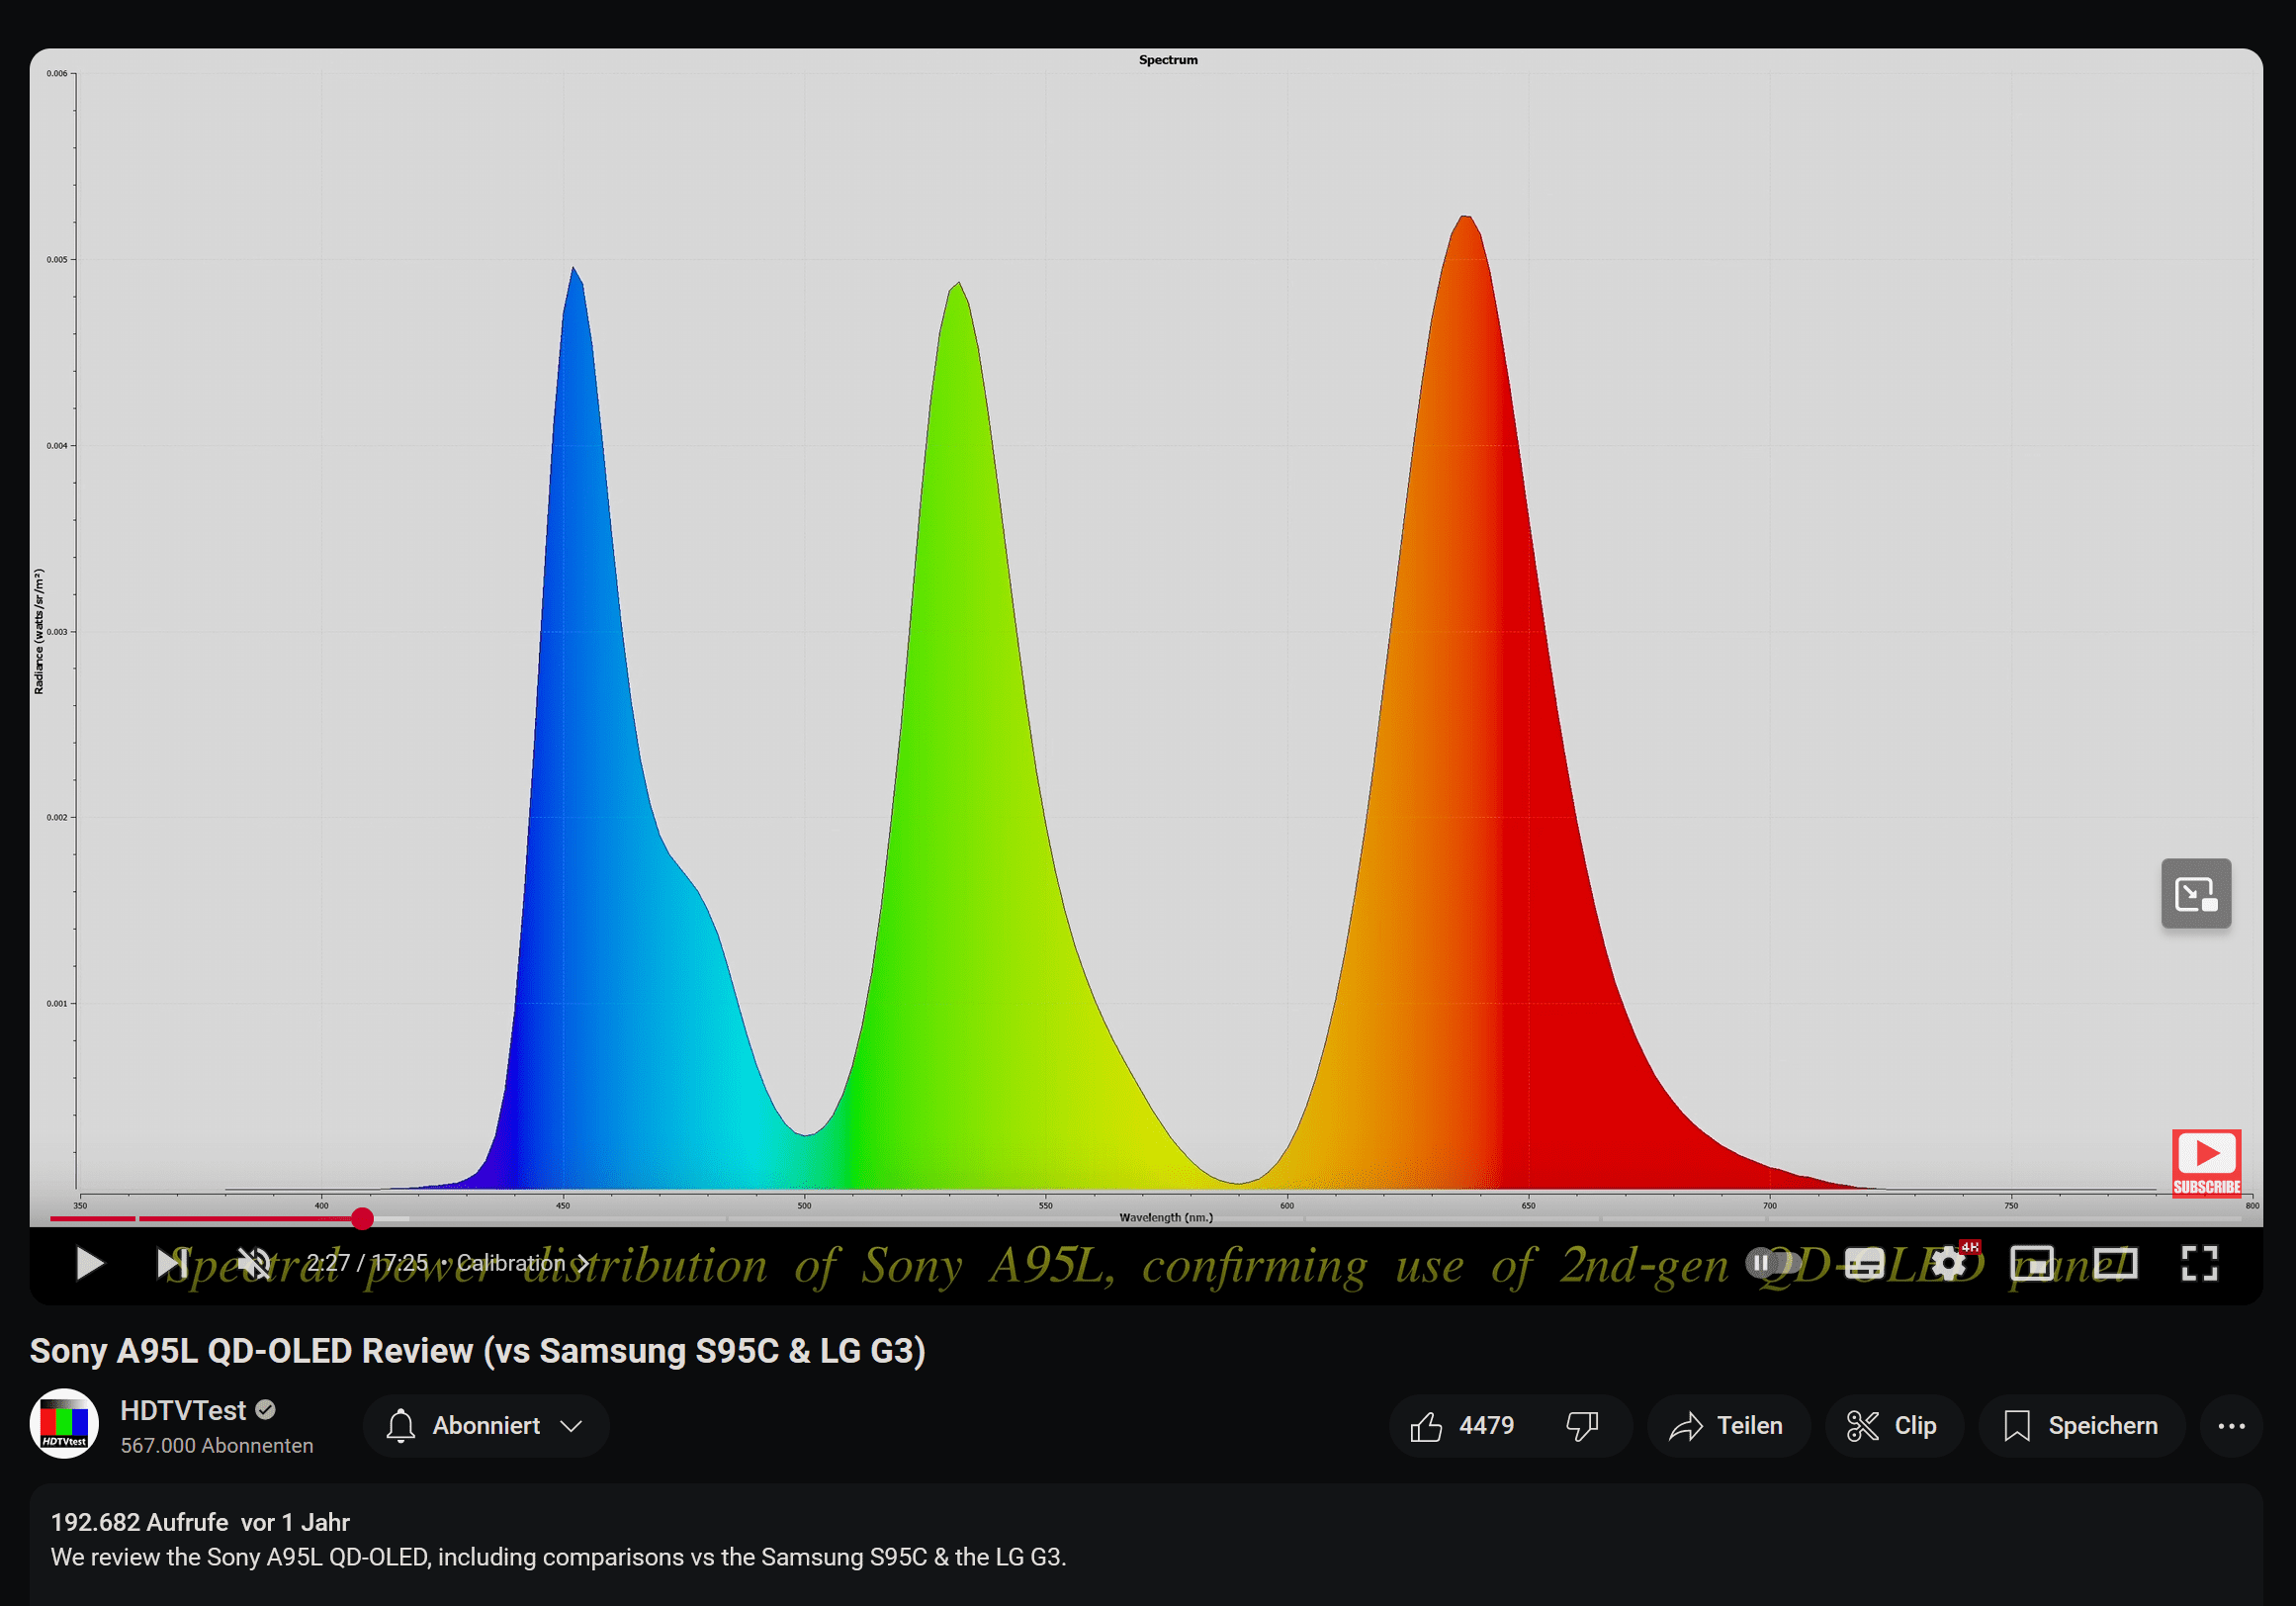
Task: Create a Clip from the video
Action: [x=1893, y=1425]
